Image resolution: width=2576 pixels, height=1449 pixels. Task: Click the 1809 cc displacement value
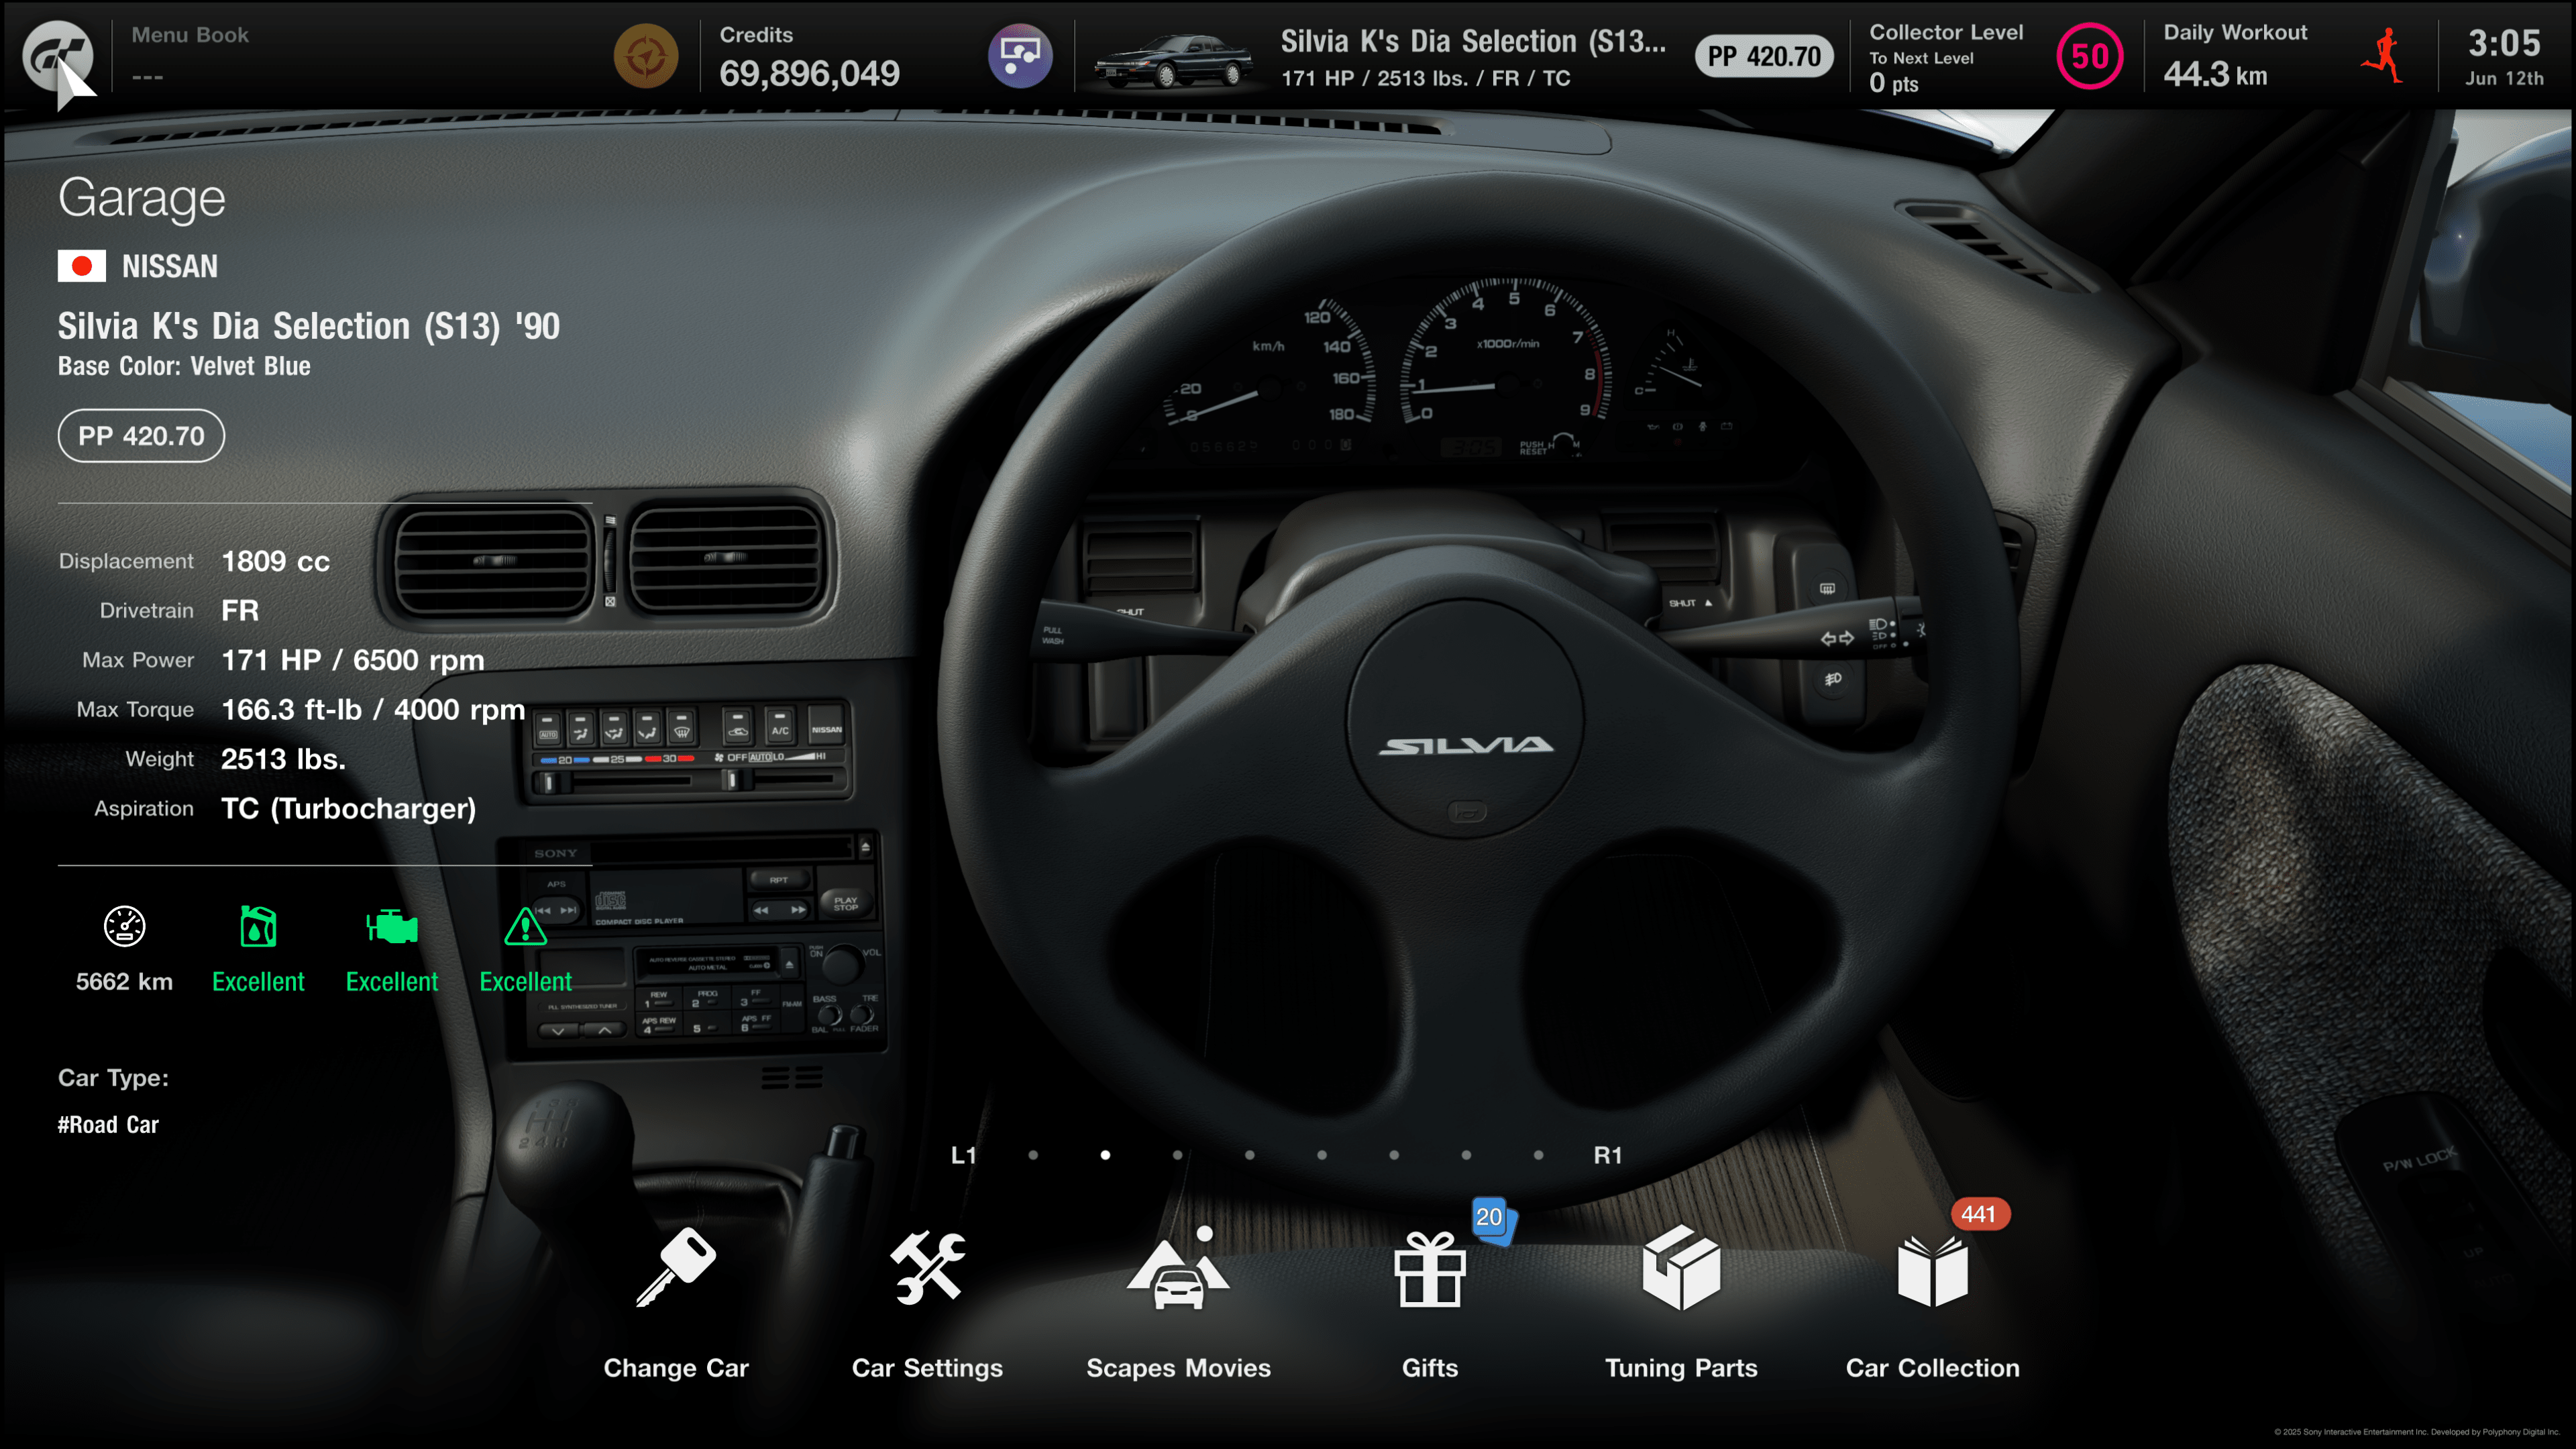point(275,561)
